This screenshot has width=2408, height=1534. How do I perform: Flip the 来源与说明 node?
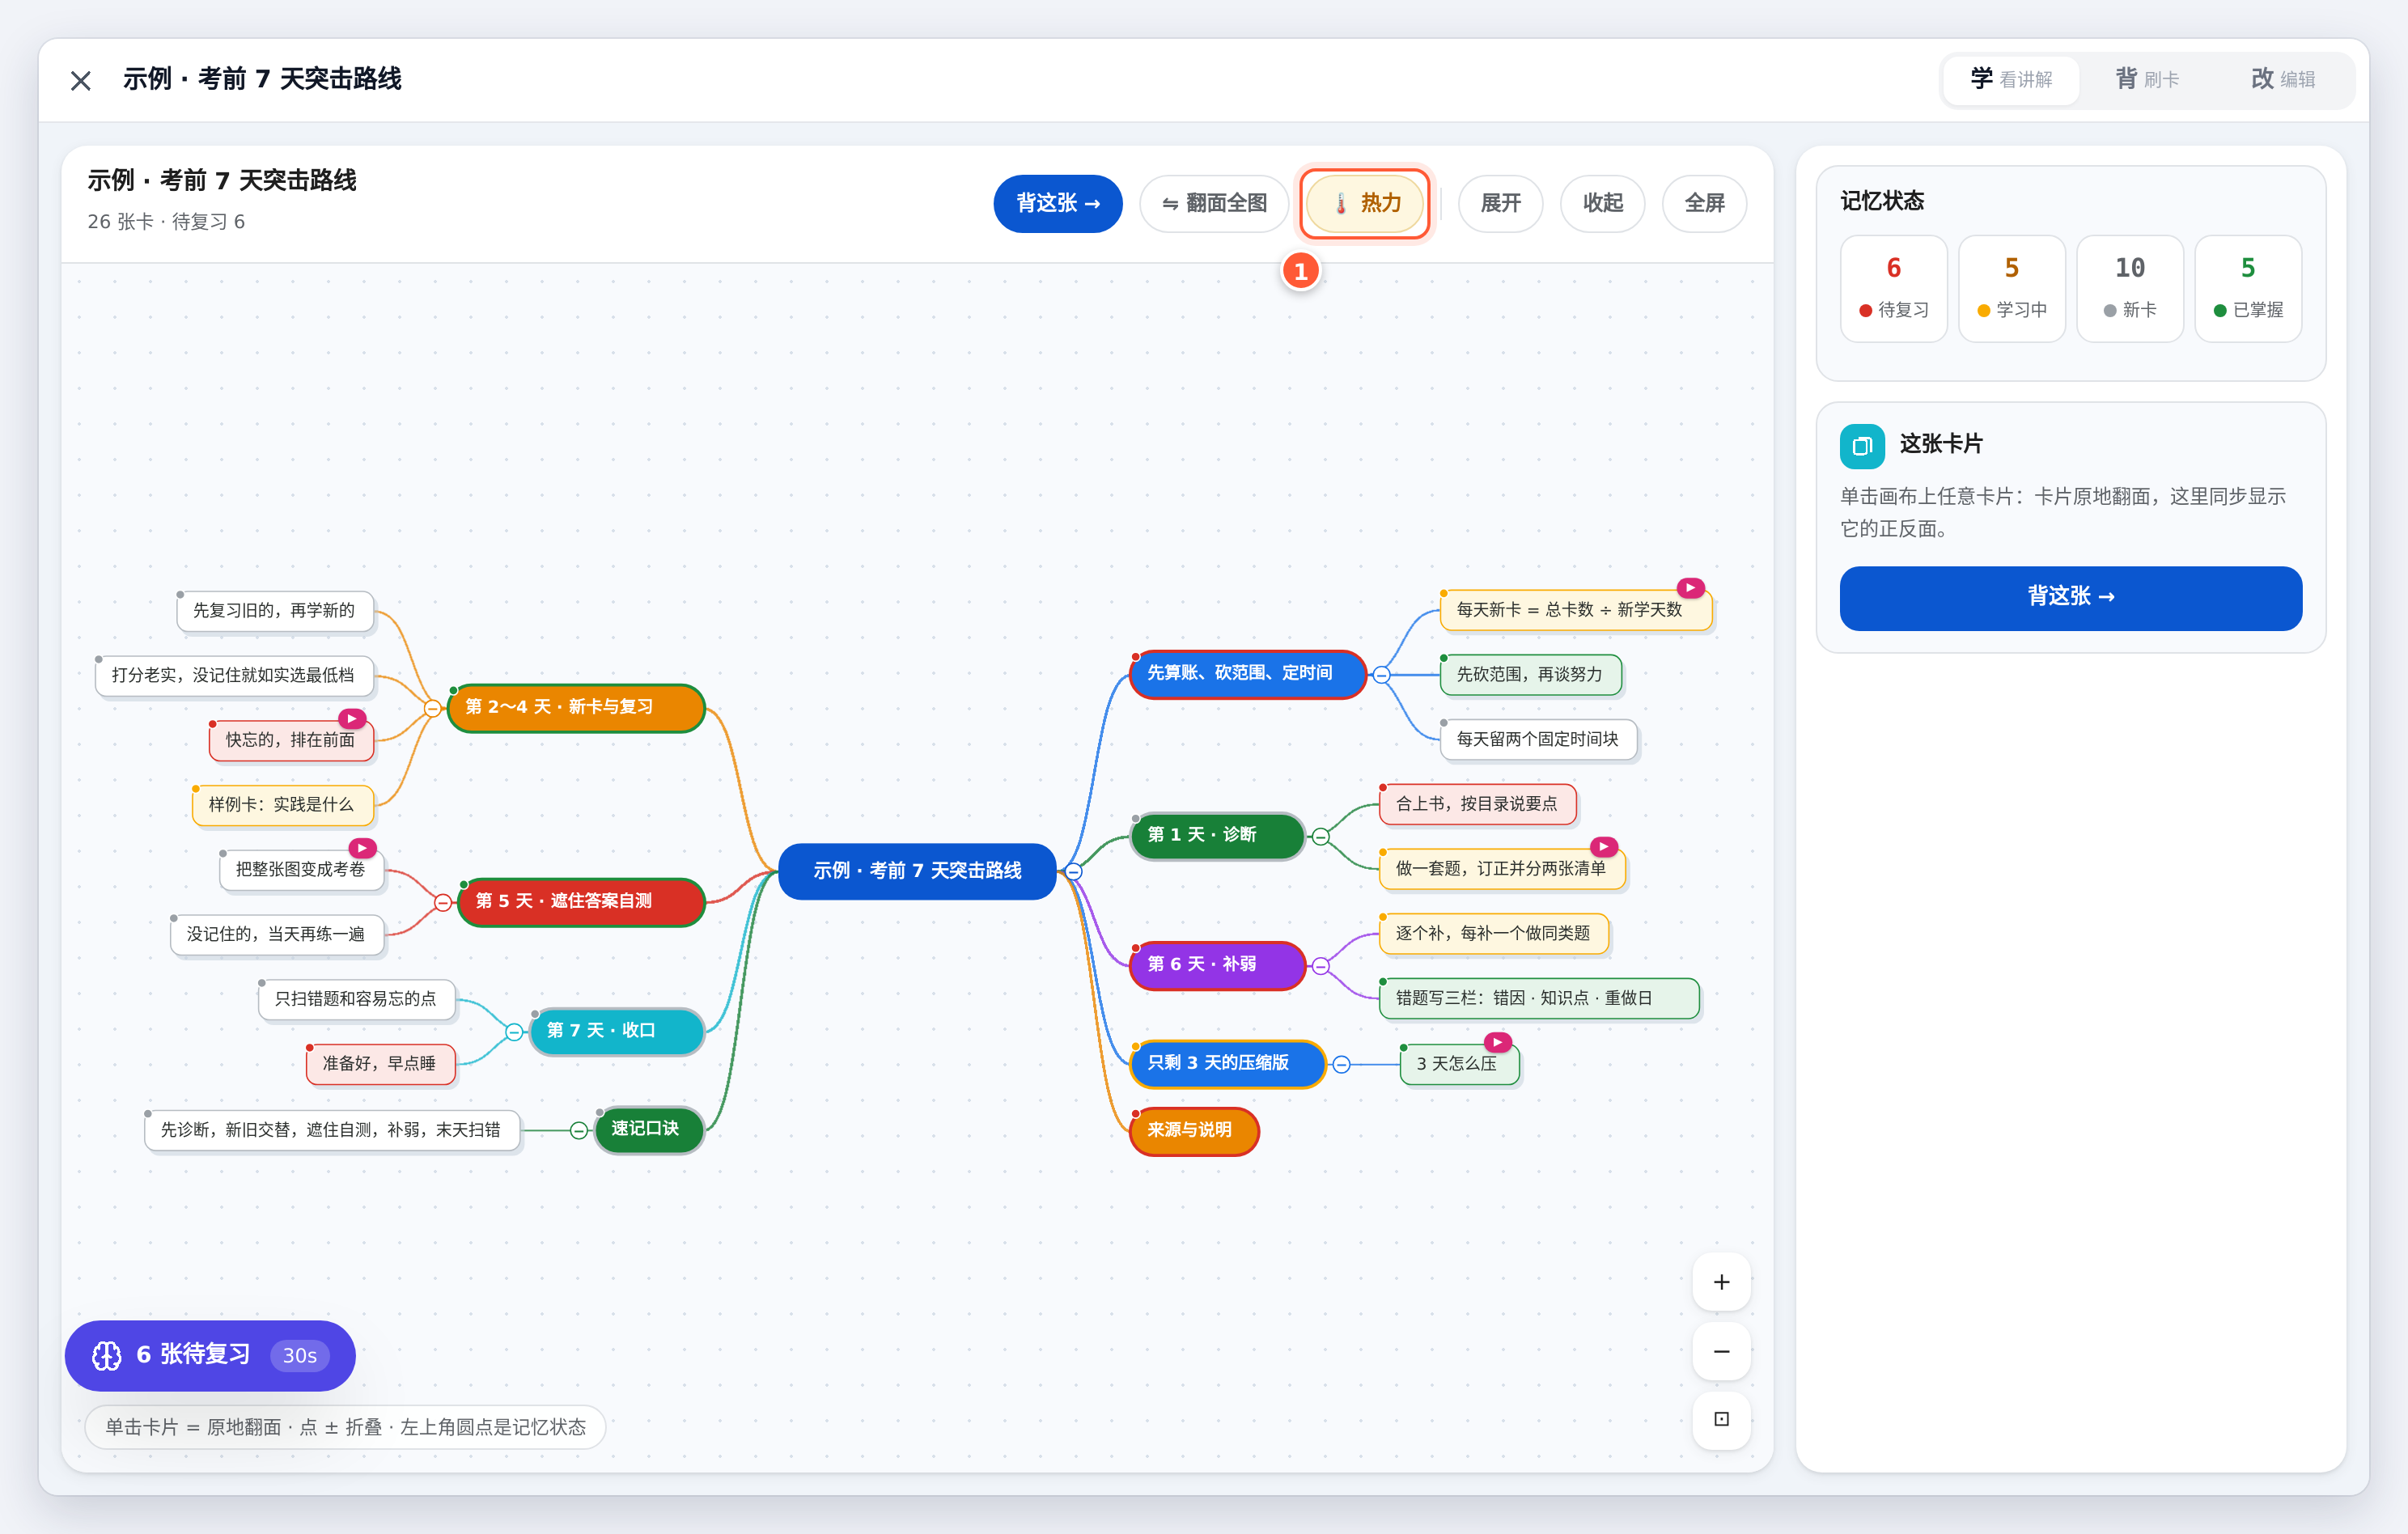(1193, 1130)
